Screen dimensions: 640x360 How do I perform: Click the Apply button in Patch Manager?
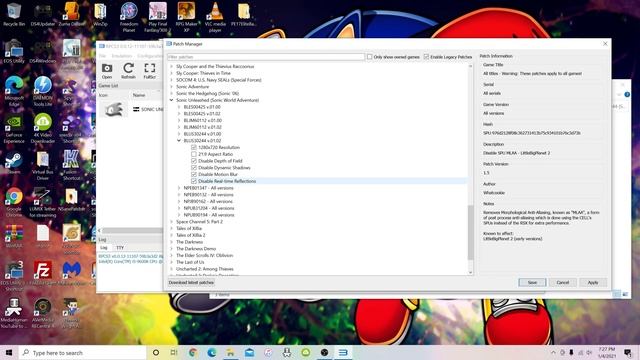pos(593,282)
